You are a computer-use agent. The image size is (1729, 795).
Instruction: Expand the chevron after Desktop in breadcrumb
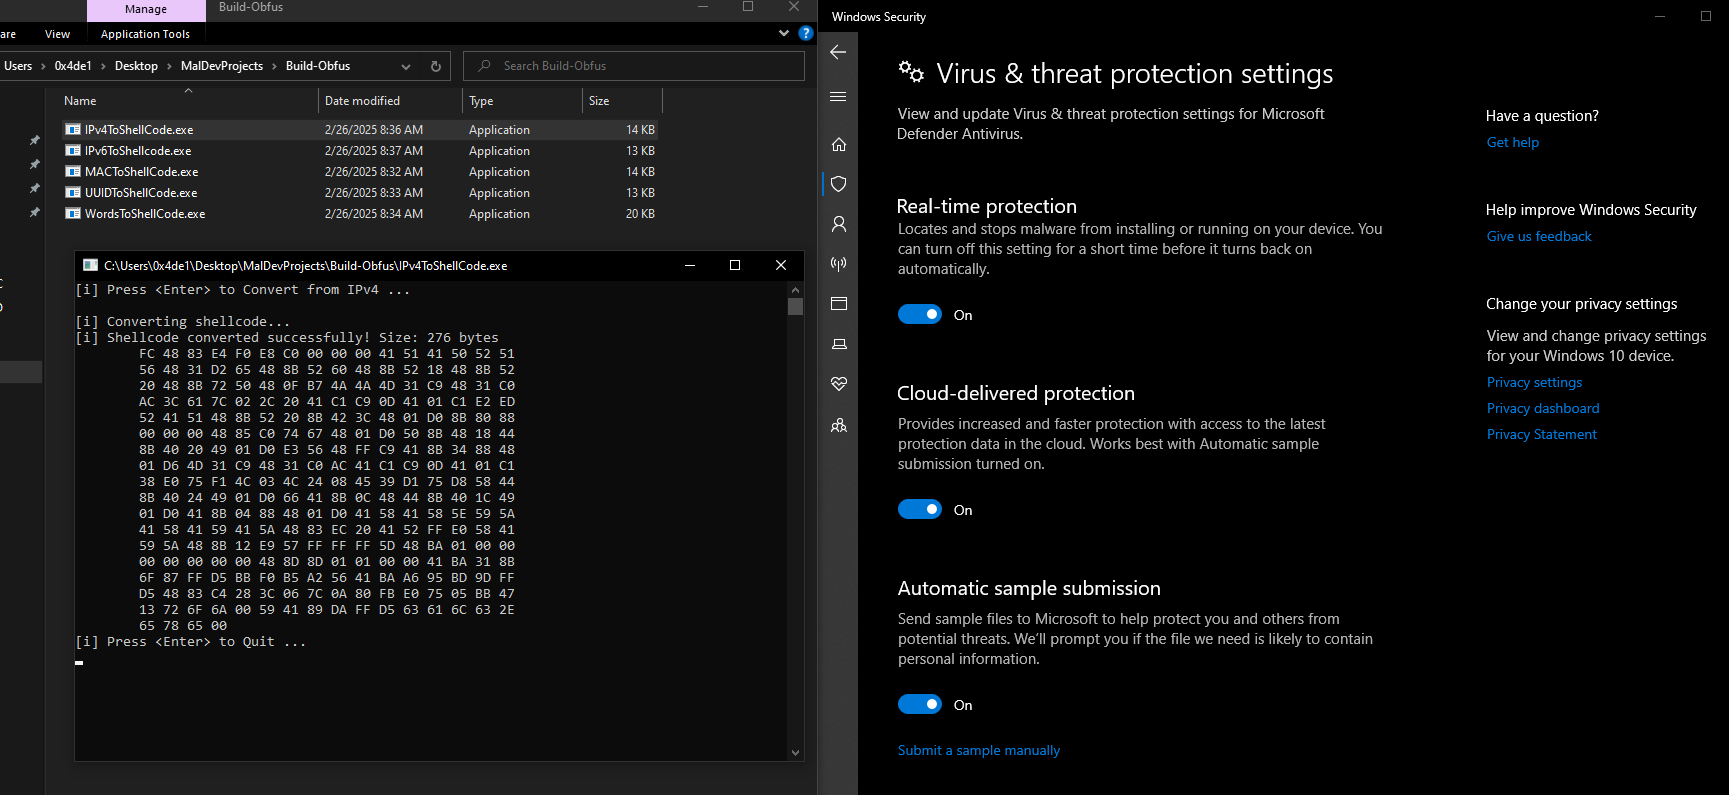coord(169,66)
